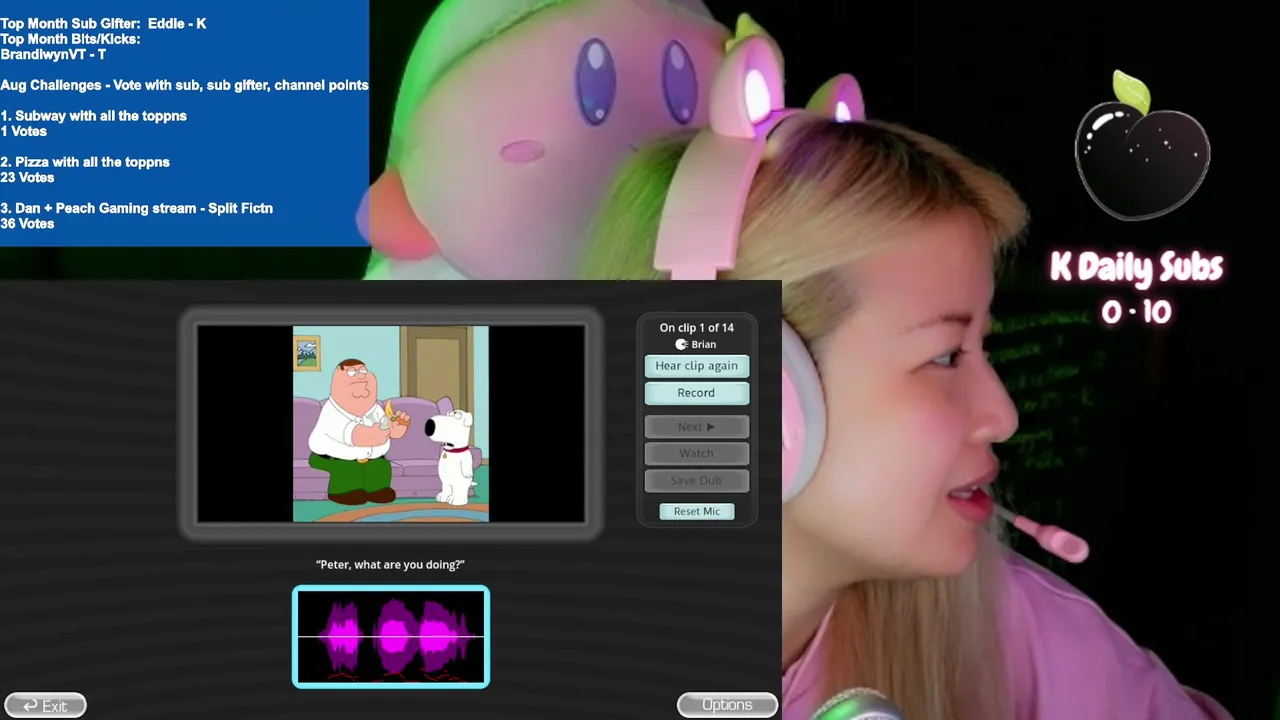Click the 'BrandiwynVT - T' text
The image size is (1280, 720).
point(53,54)
